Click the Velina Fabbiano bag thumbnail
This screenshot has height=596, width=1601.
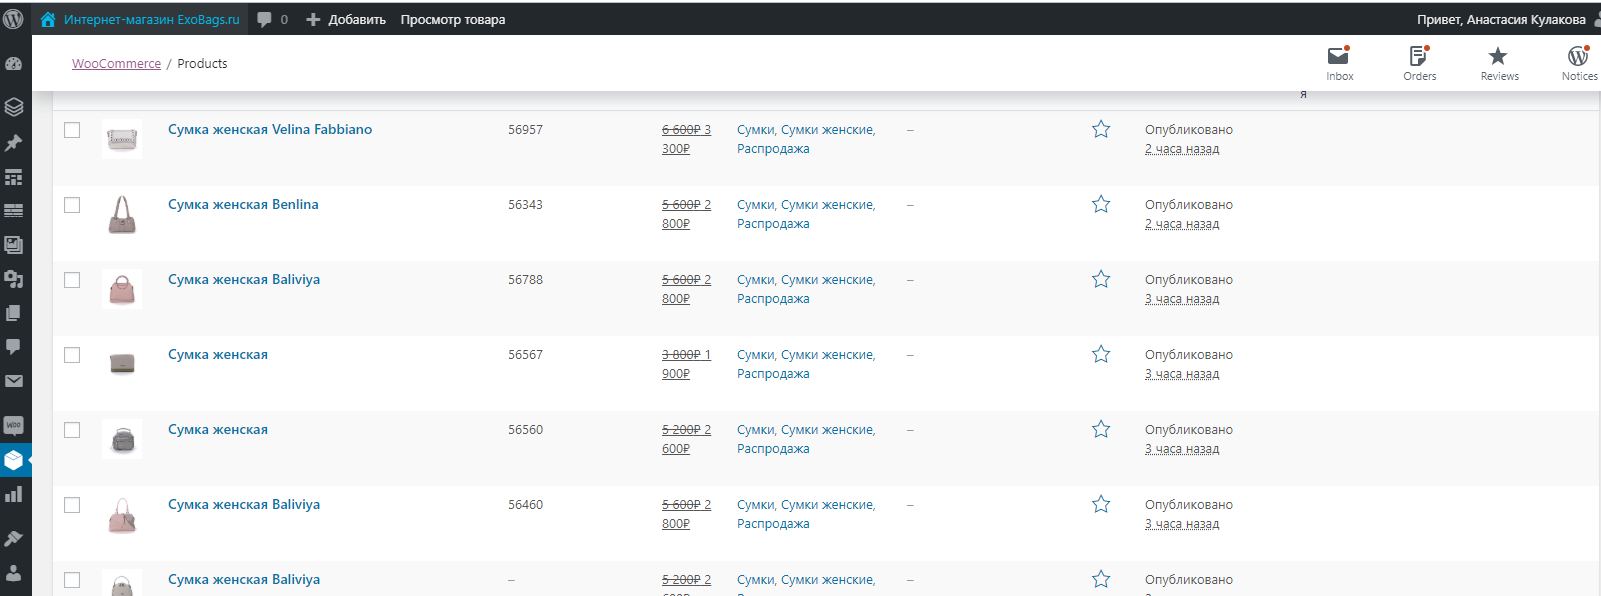click(x=122, y=139)
